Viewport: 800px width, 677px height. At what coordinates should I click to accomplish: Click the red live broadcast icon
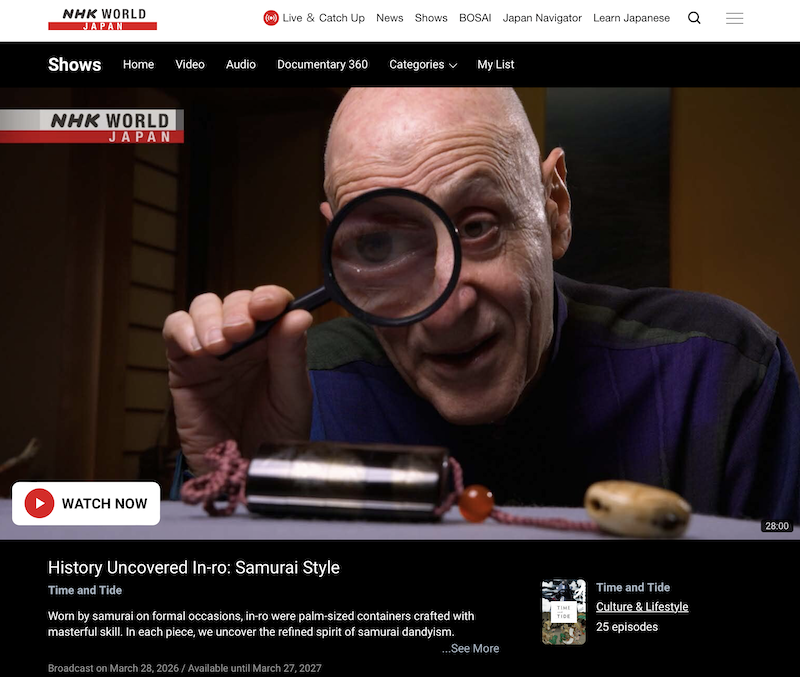[271, 18]
